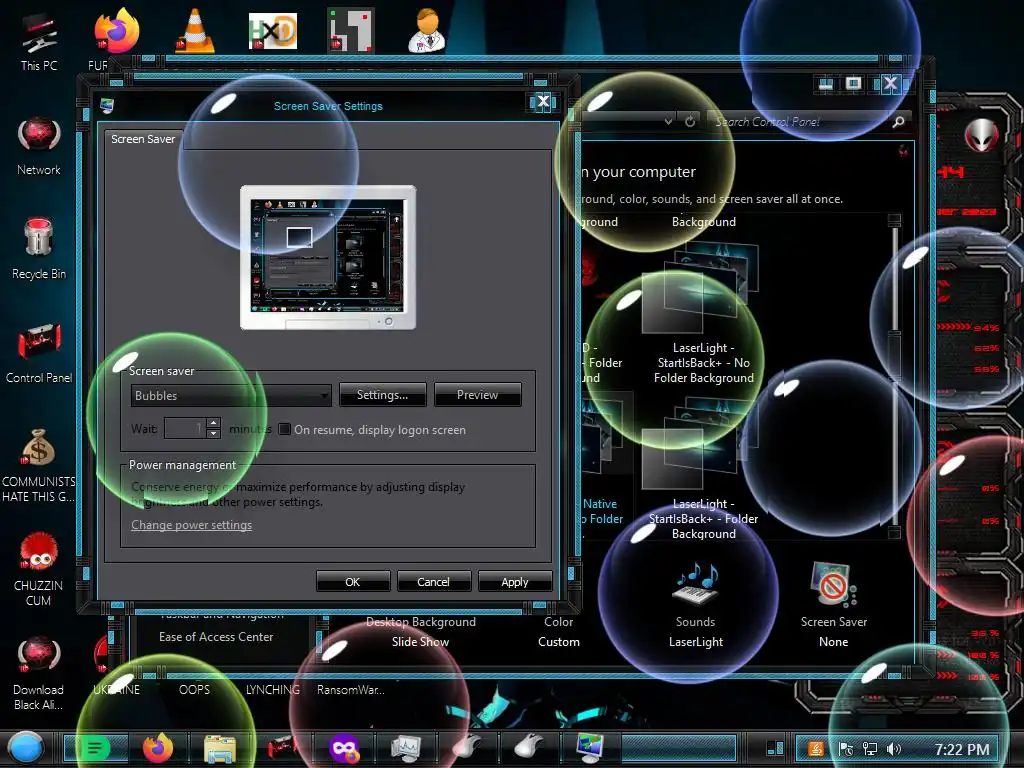Open the VLC cone desktop shortcut
The width and height of the screenshot is (1024, 768).
tap(195, 31)
